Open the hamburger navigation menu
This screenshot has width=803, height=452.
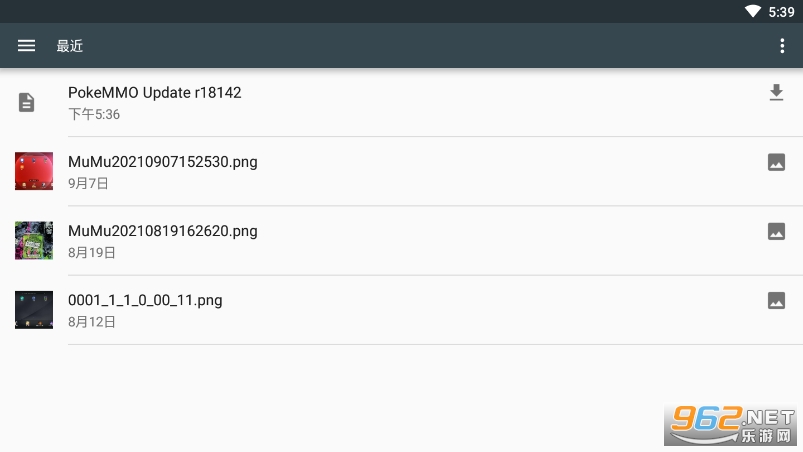coord(27,46)
